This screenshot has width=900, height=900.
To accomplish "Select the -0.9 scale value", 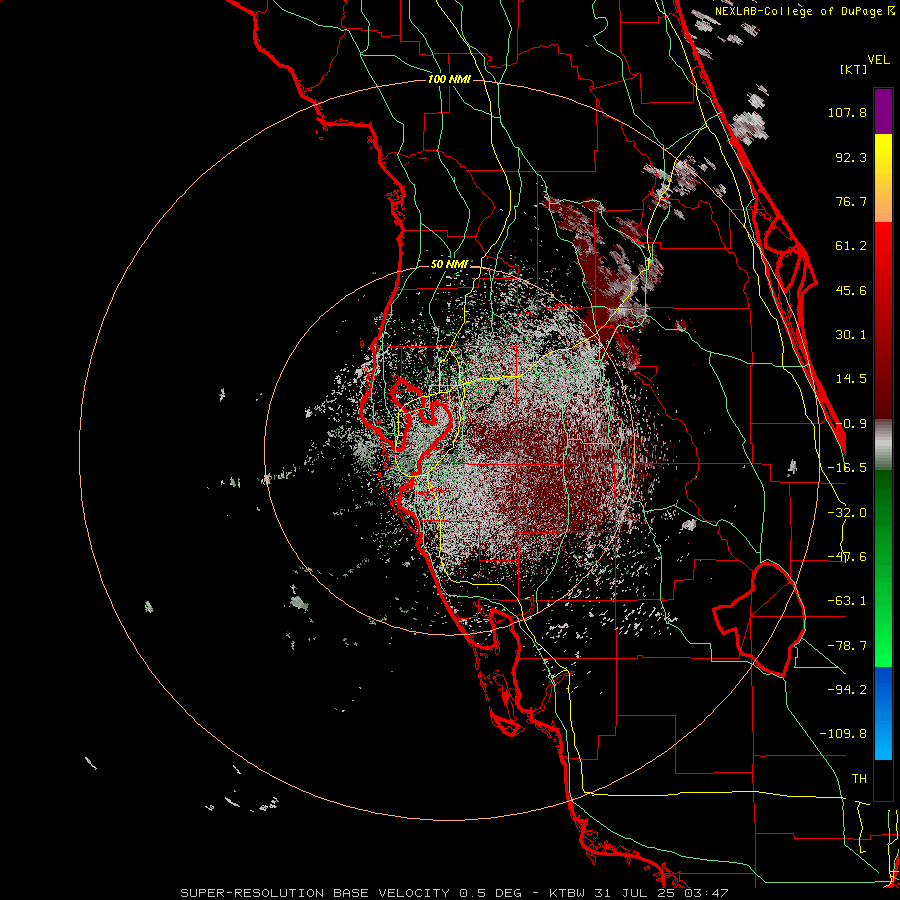I will tap(851, 424).
